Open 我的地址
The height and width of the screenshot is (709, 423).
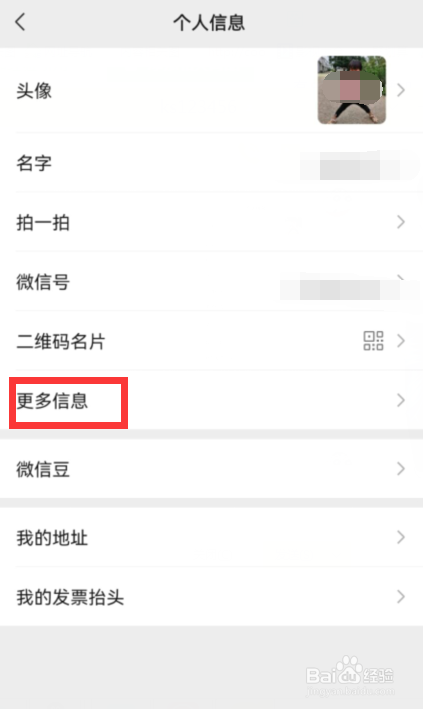[52, 538]
